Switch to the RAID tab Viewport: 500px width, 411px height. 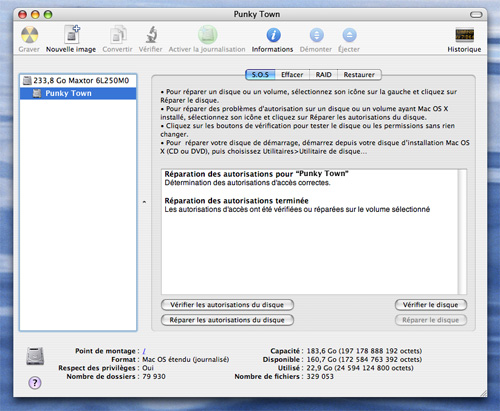[323, 75]
